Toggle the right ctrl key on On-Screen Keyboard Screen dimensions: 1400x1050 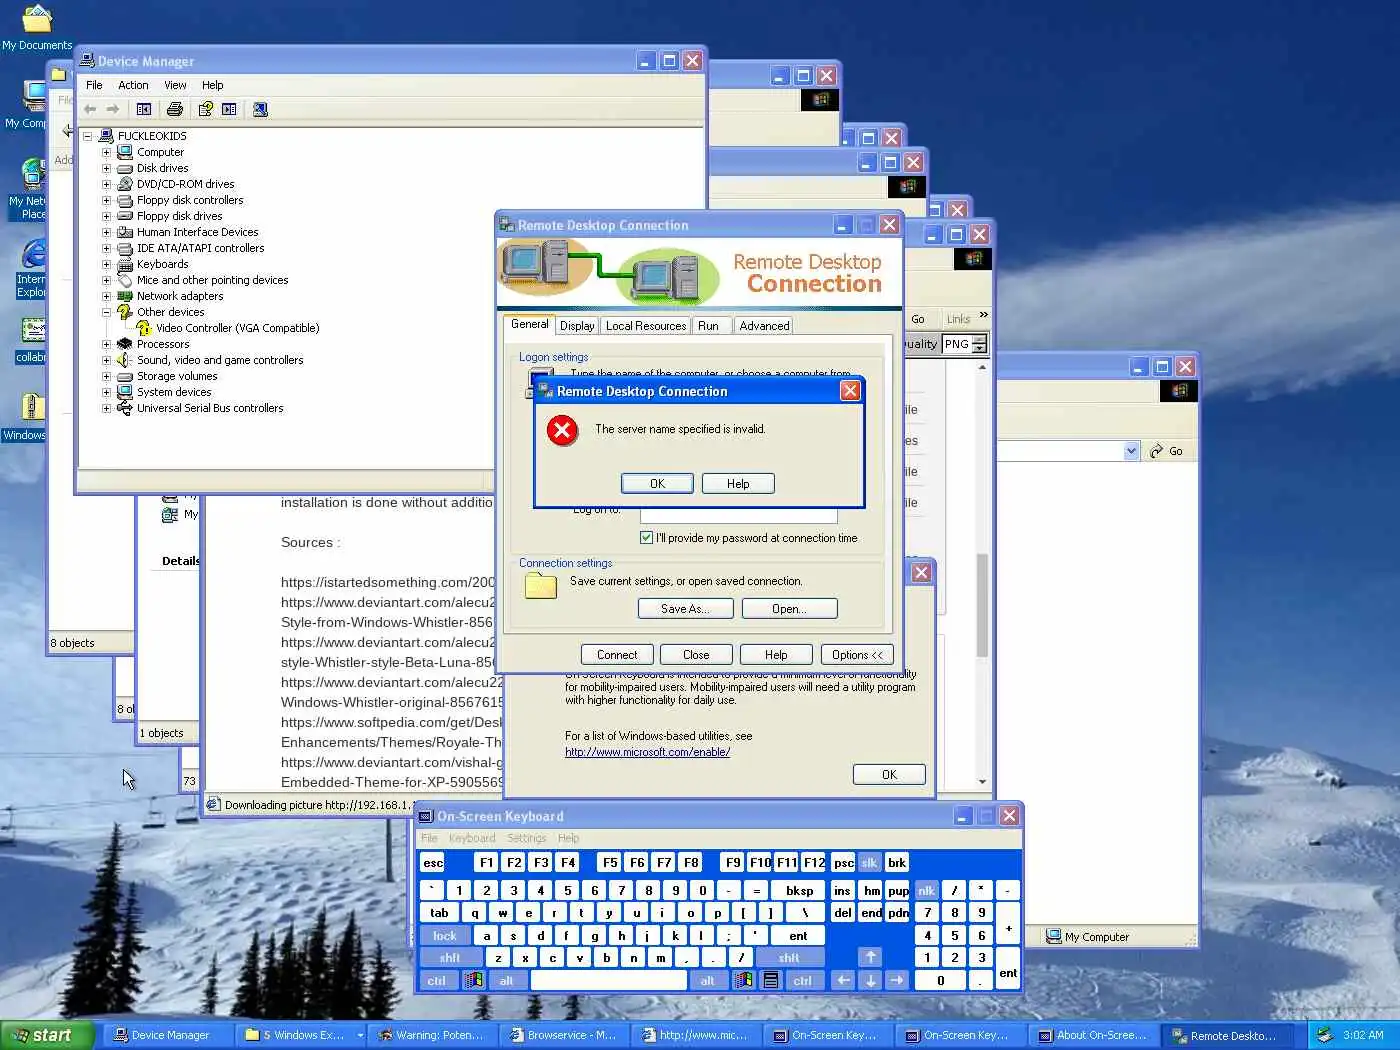(803, 981)
